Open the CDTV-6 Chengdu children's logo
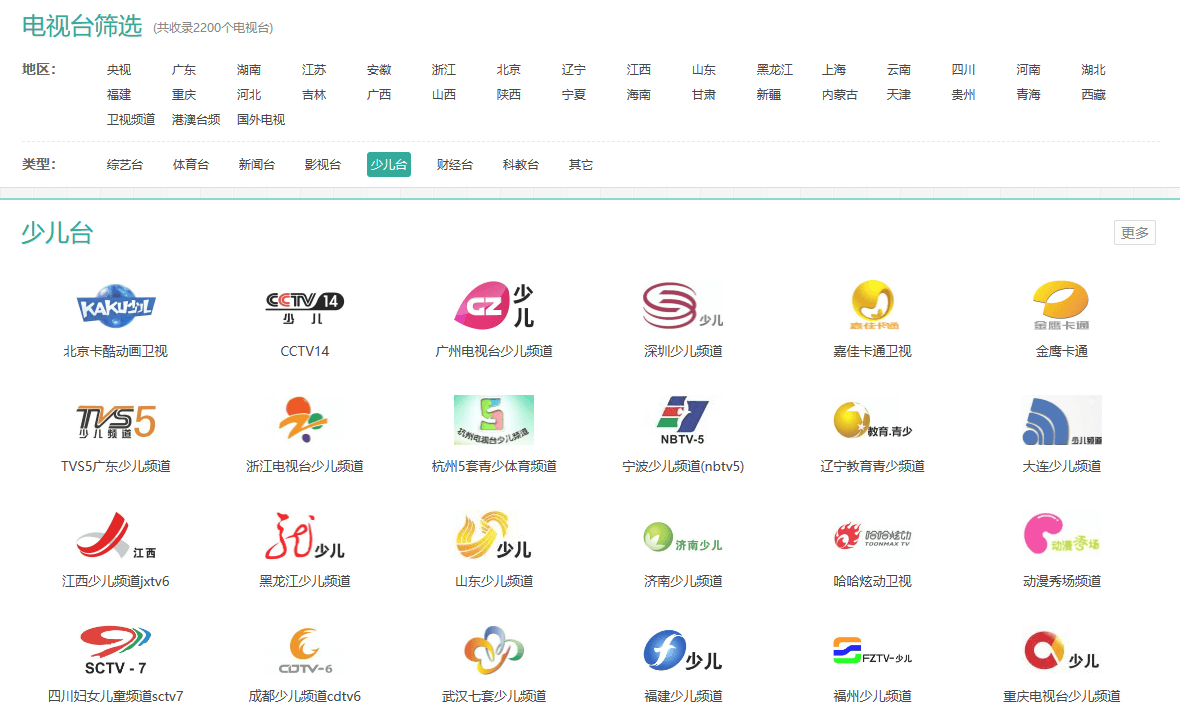This screenshot has height=721, width=1180. tap(305, 651)
